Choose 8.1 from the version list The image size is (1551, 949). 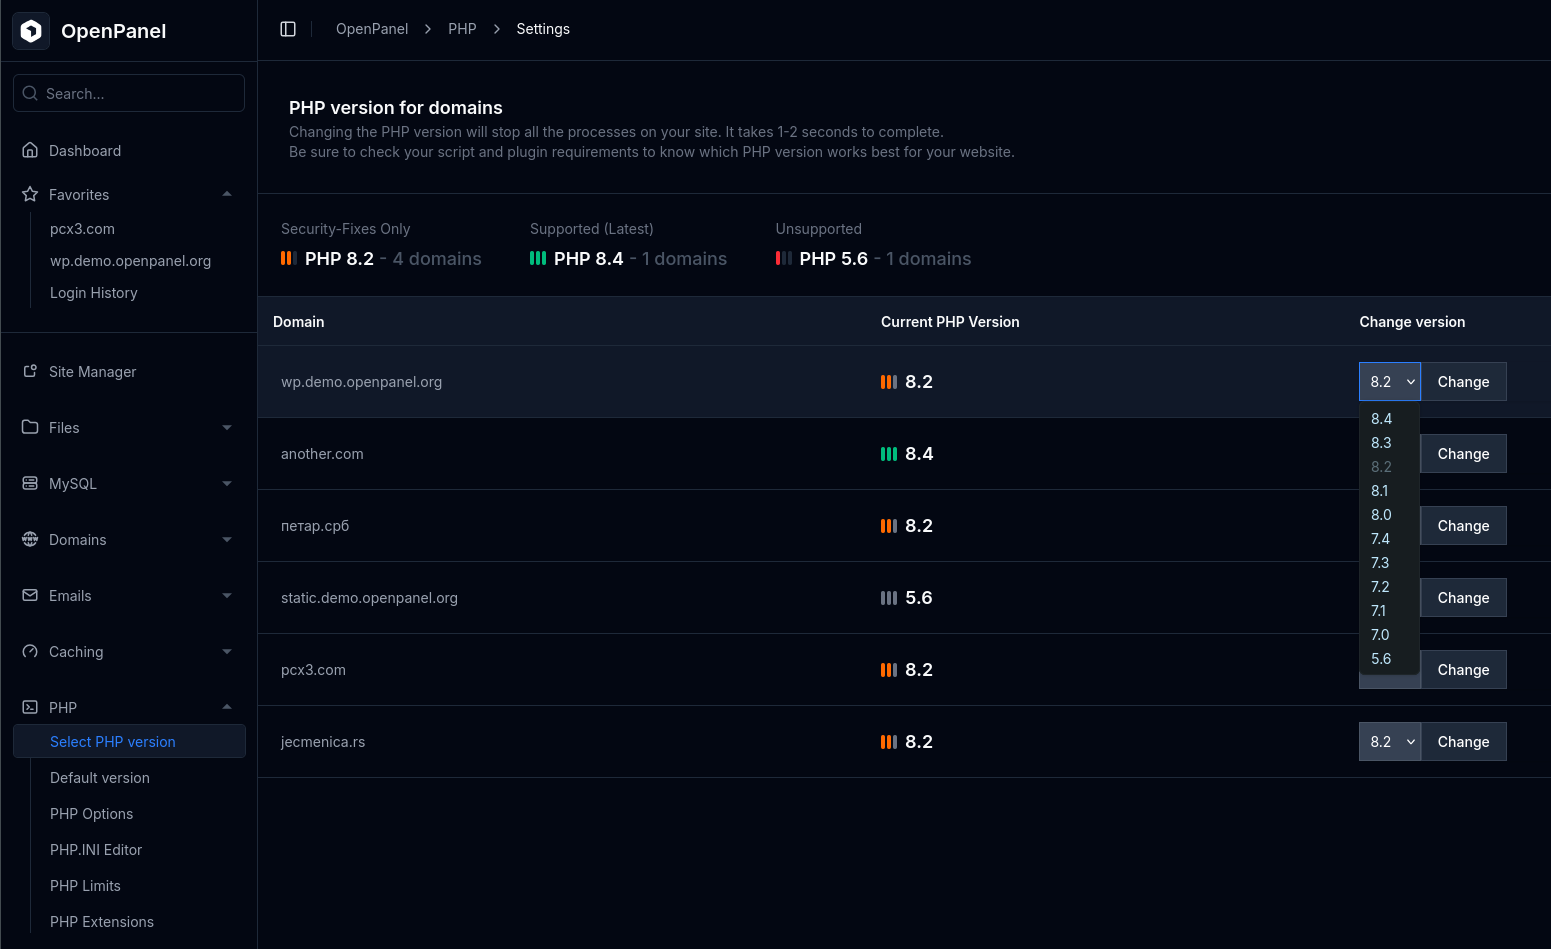1389,491
